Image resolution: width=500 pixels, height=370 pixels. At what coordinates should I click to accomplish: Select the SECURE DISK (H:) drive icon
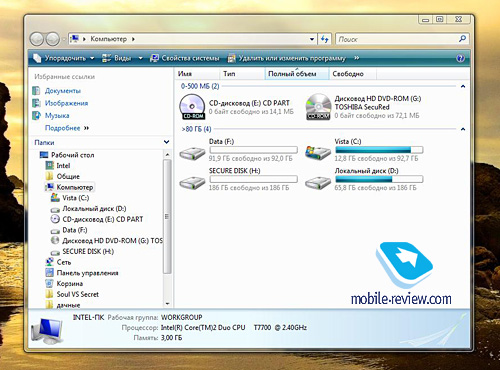pos(192,183)
